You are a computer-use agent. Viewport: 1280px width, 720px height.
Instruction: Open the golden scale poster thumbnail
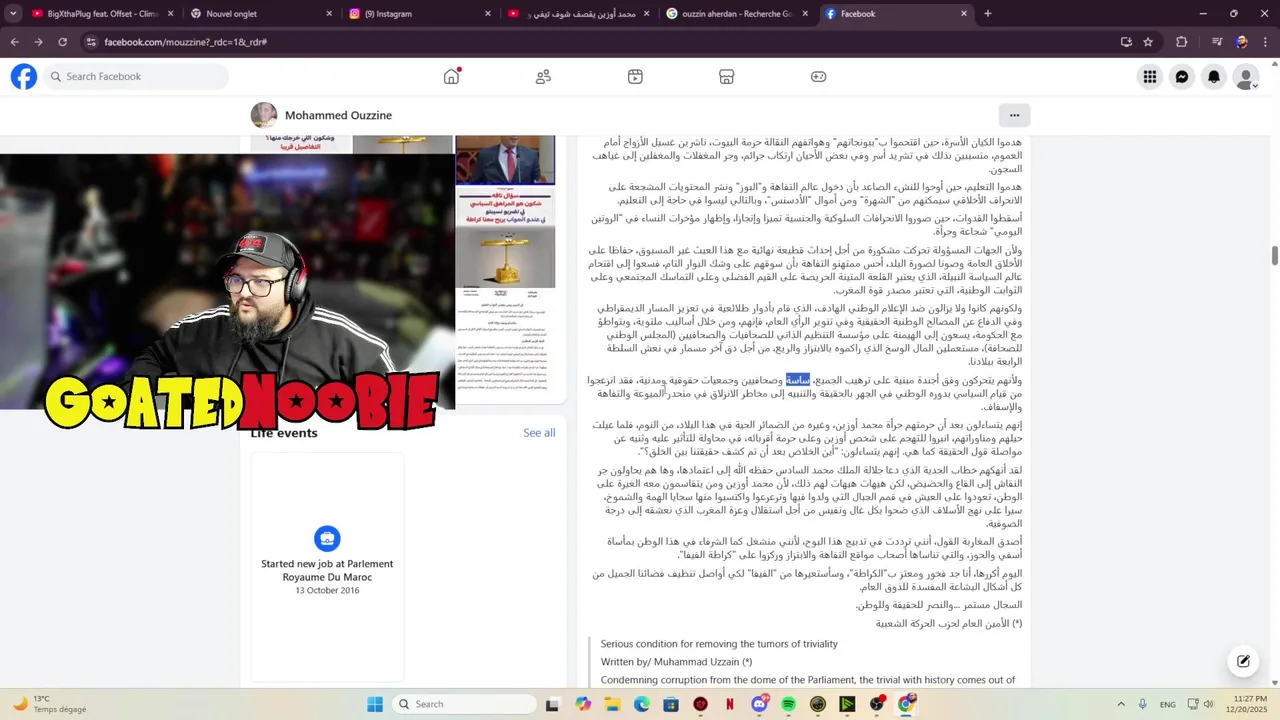[x=505, y=238]
